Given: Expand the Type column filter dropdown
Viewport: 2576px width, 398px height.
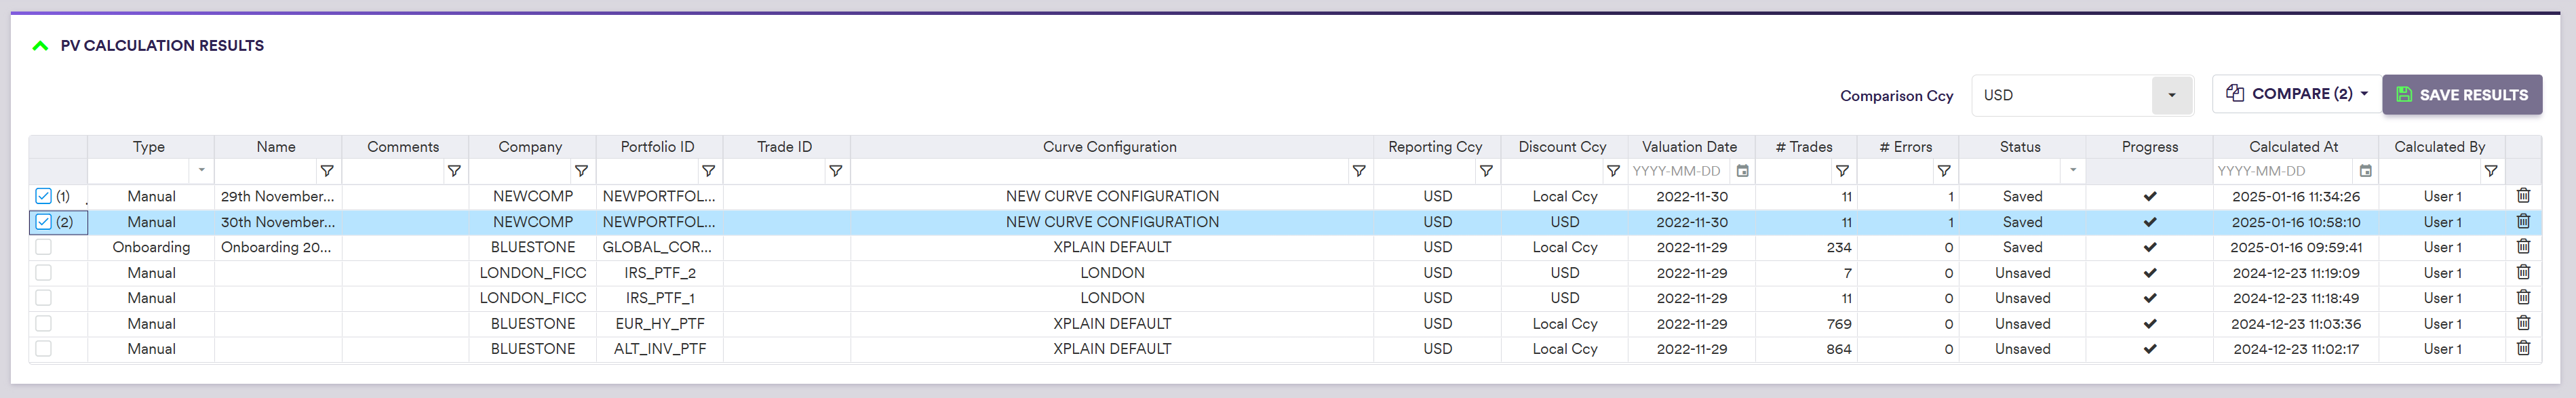Looking at the screenshot, I should coord(201,171).
